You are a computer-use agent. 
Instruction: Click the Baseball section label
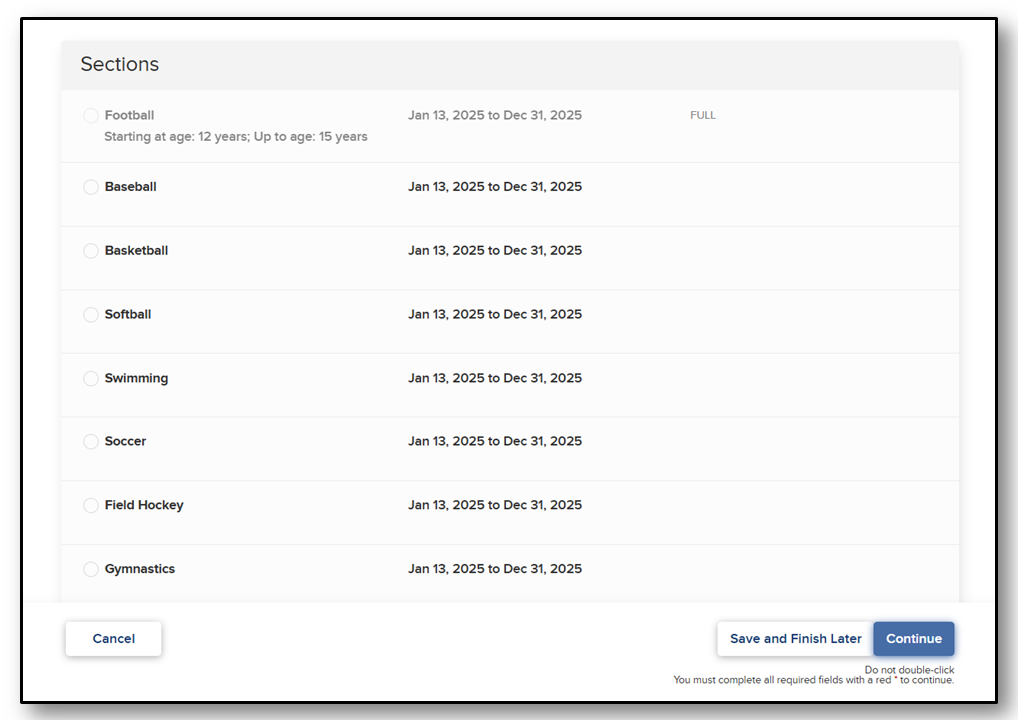[x=130, y=187]
